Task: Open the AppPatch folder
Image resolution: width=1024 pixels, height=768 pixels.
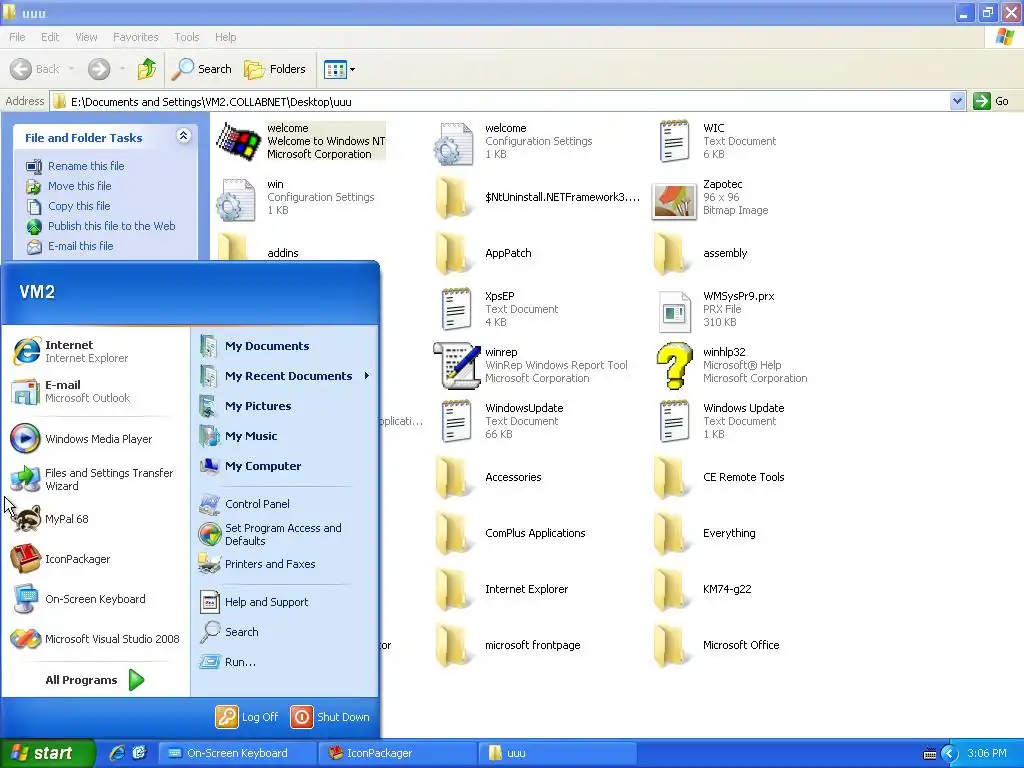Action: tap(485, 253)
